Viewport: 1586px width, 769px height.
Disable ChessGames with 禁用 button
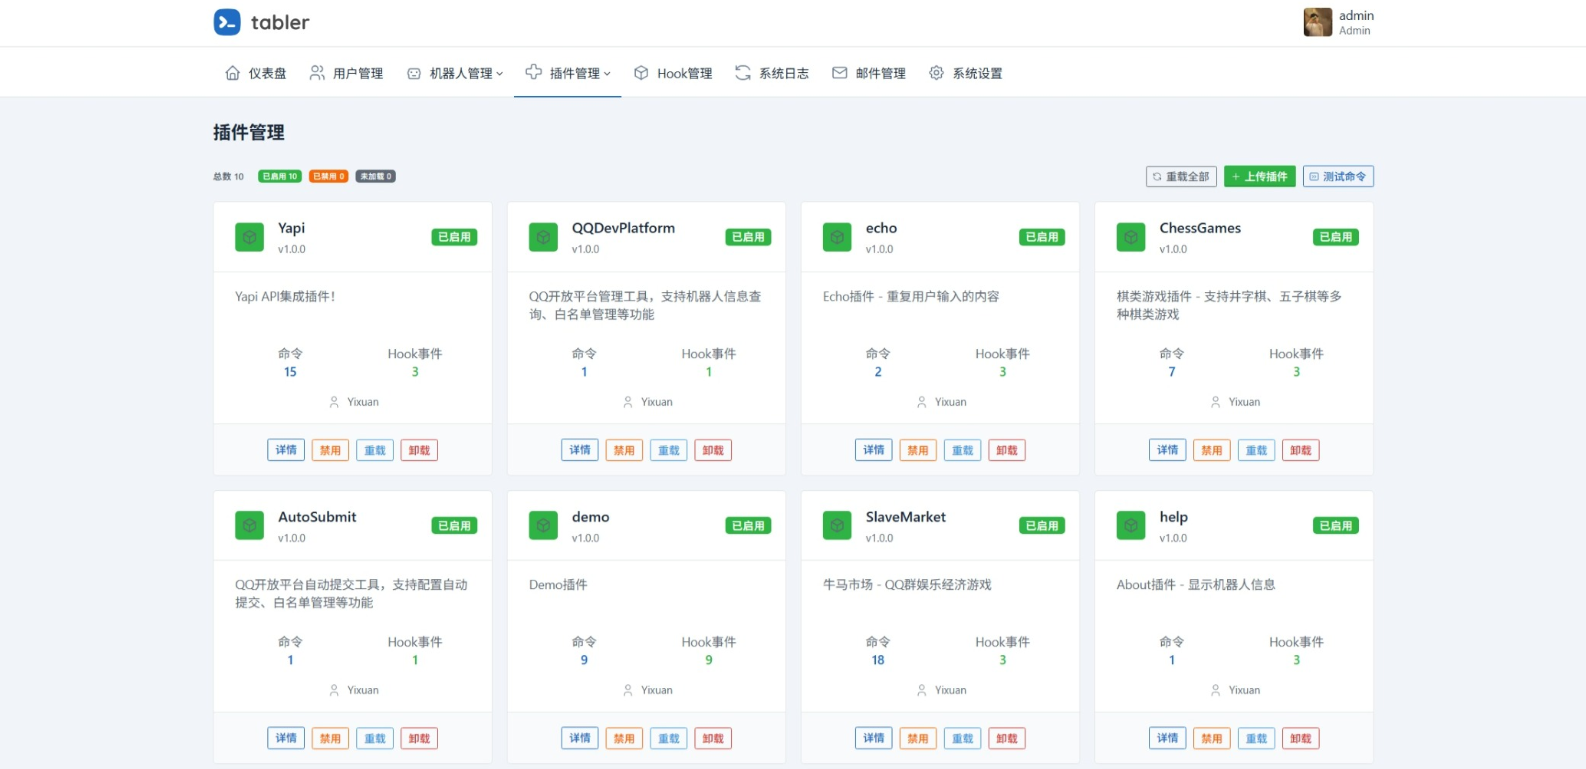(x=1212, y=450)
